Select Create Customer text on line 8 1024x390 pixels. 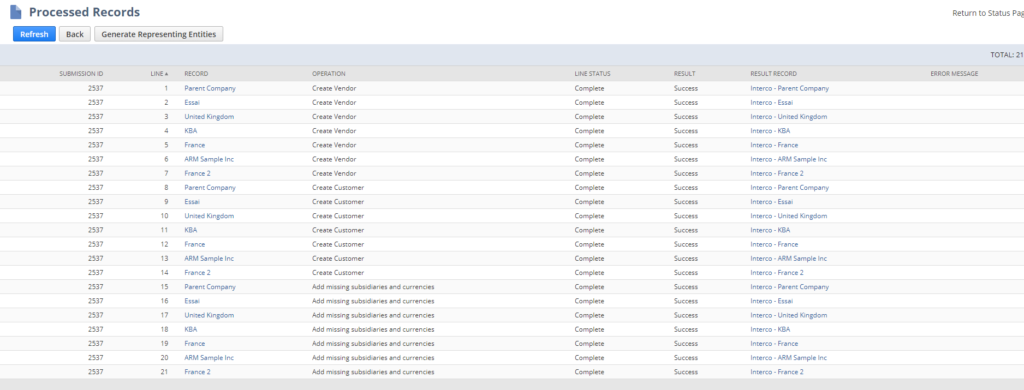338,187
